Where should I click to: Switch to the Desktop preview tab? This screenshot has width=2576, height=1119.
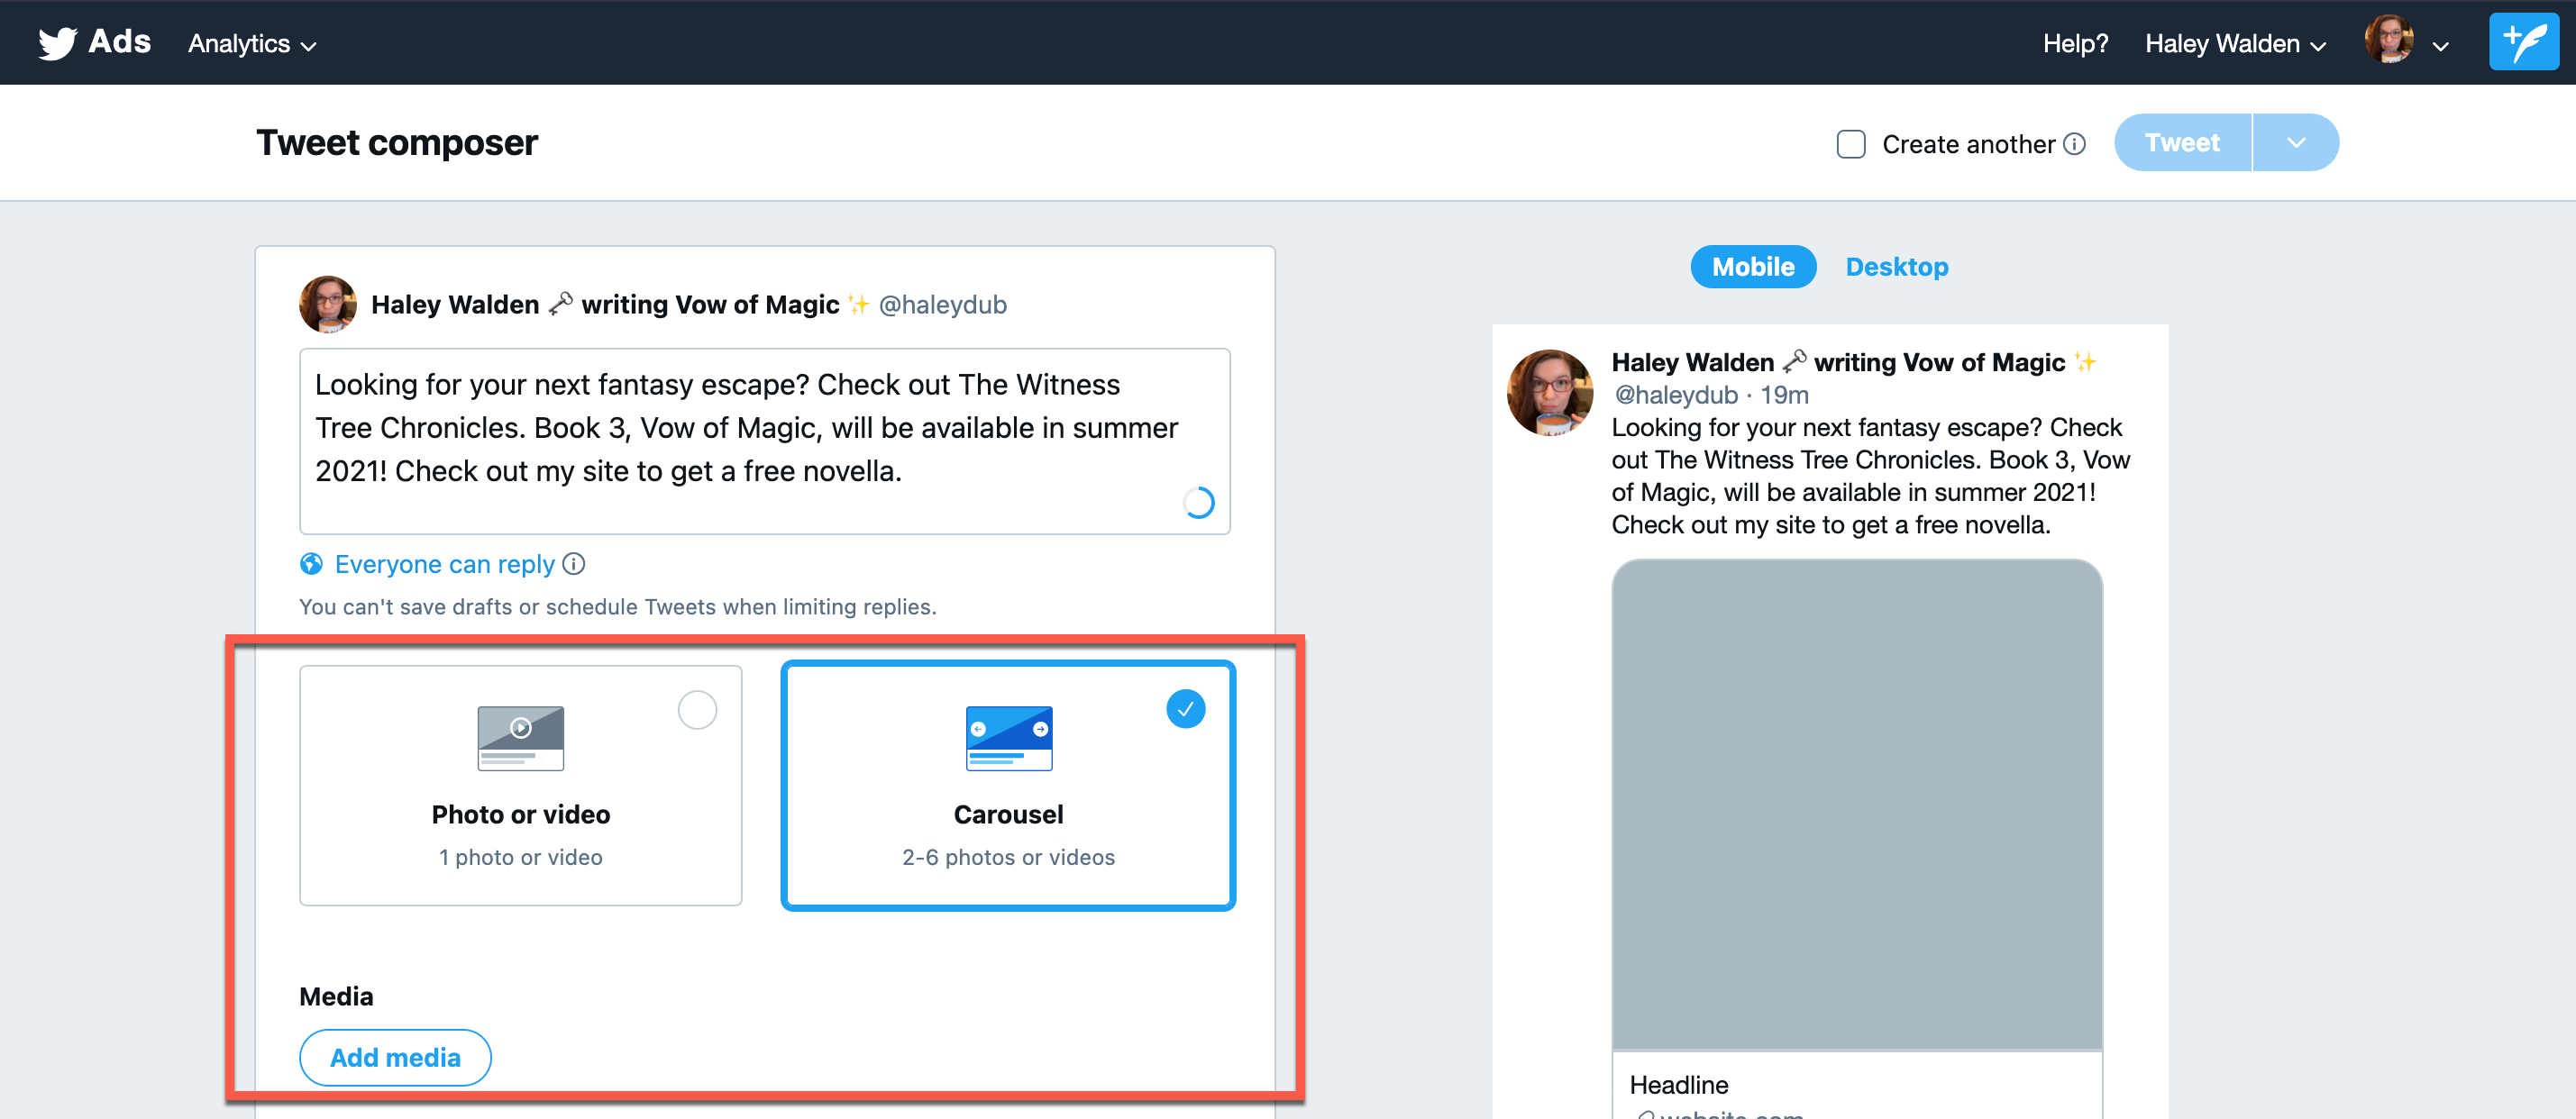coord(1896,267)
